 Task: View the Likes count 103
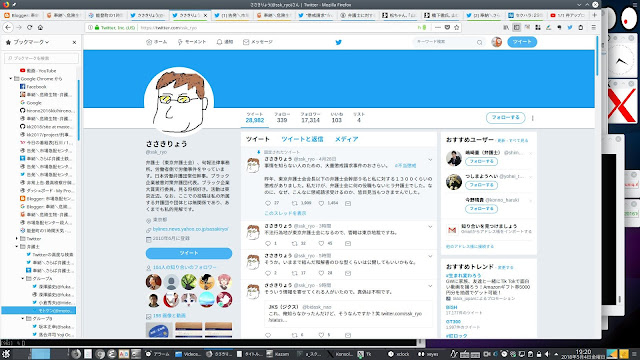(x=337, y=118)
